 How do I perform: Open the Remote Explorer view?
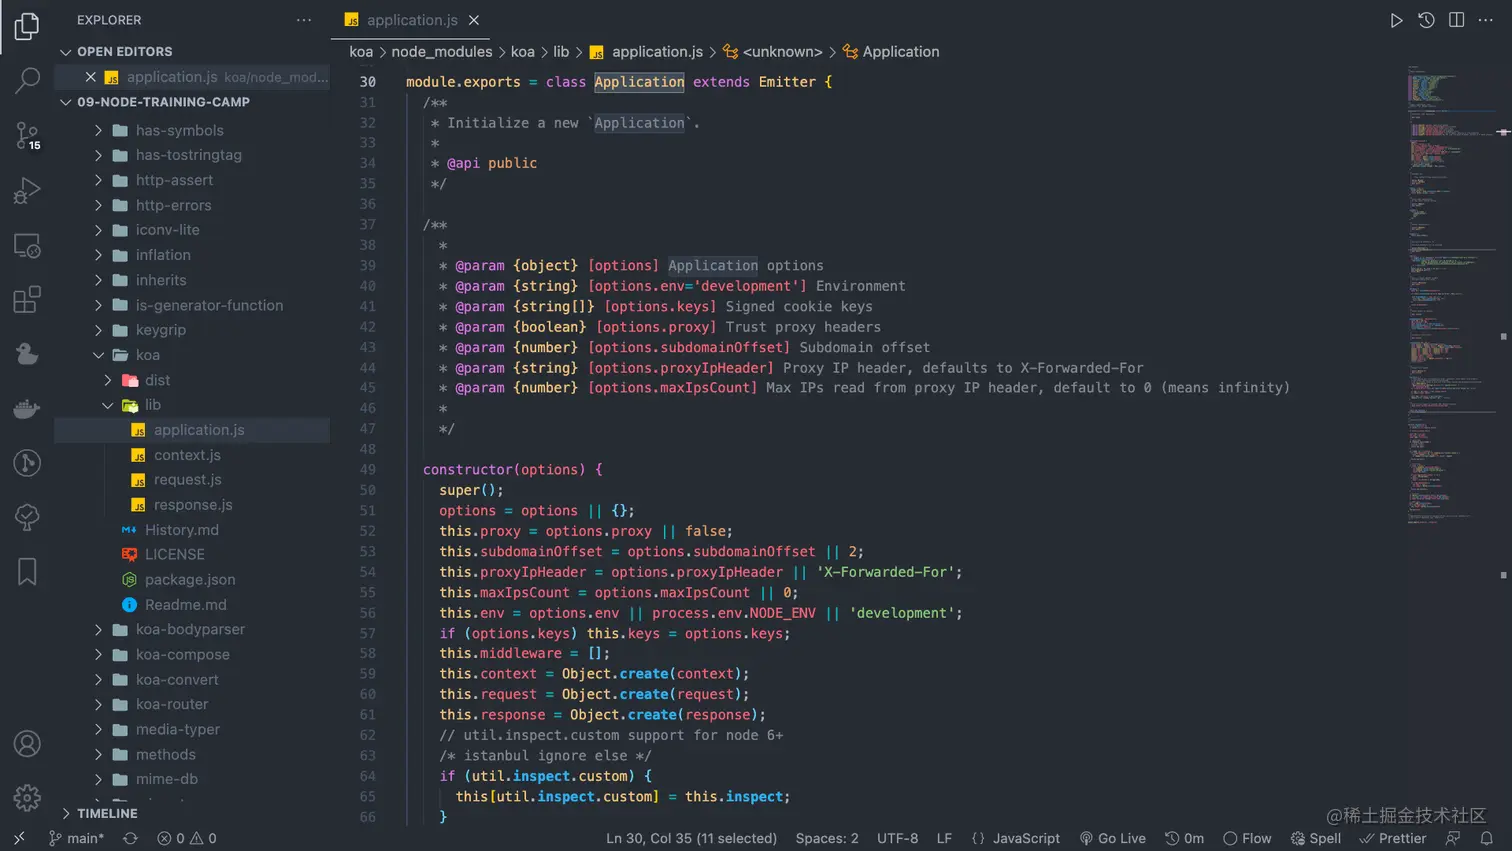pos(27,245)
